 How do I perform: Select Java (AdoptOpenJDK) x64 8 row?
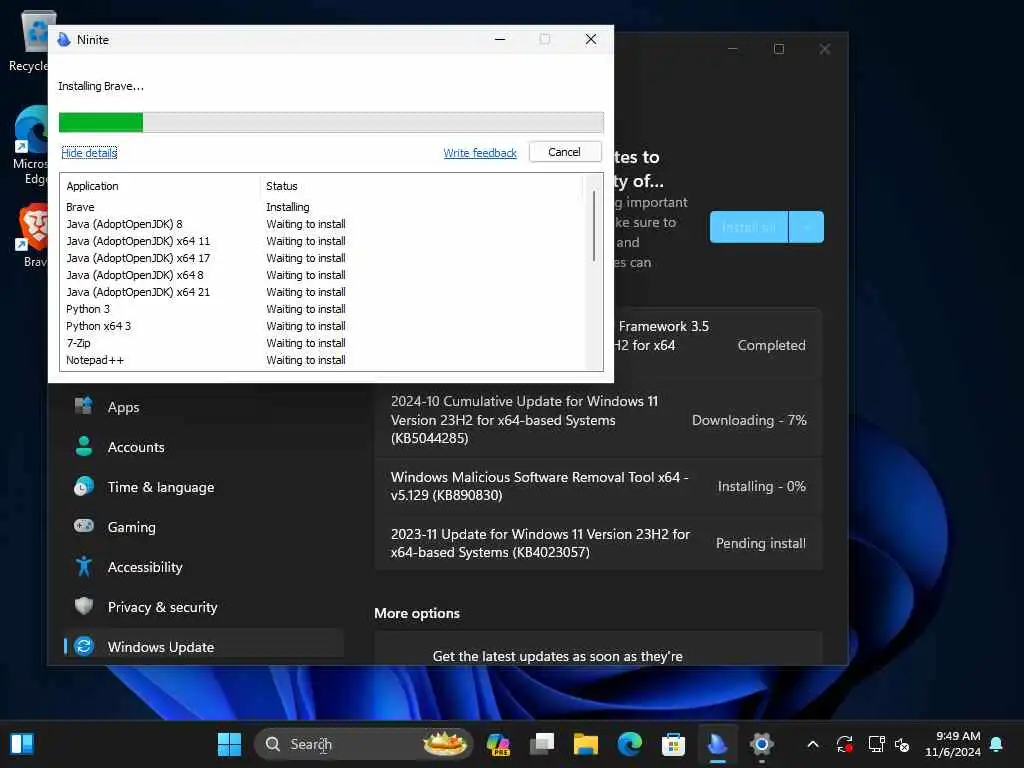[324, 275]
